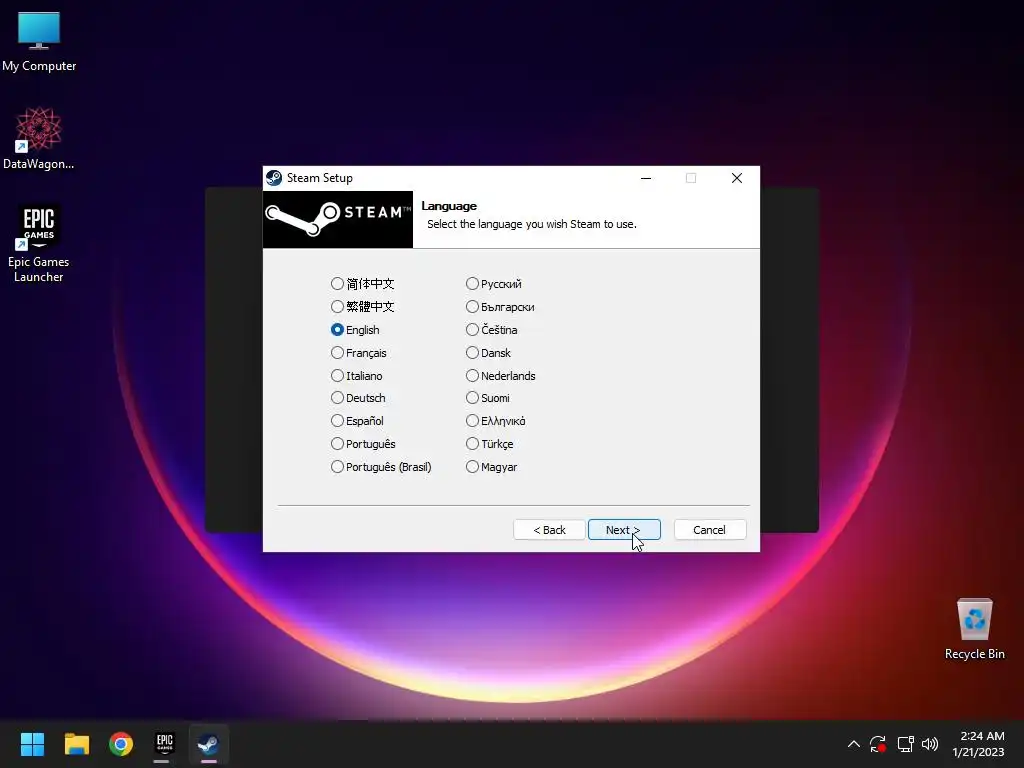Go back with the Back button
The width and height of the screenshot is (1024, 768).
(549, 530)
